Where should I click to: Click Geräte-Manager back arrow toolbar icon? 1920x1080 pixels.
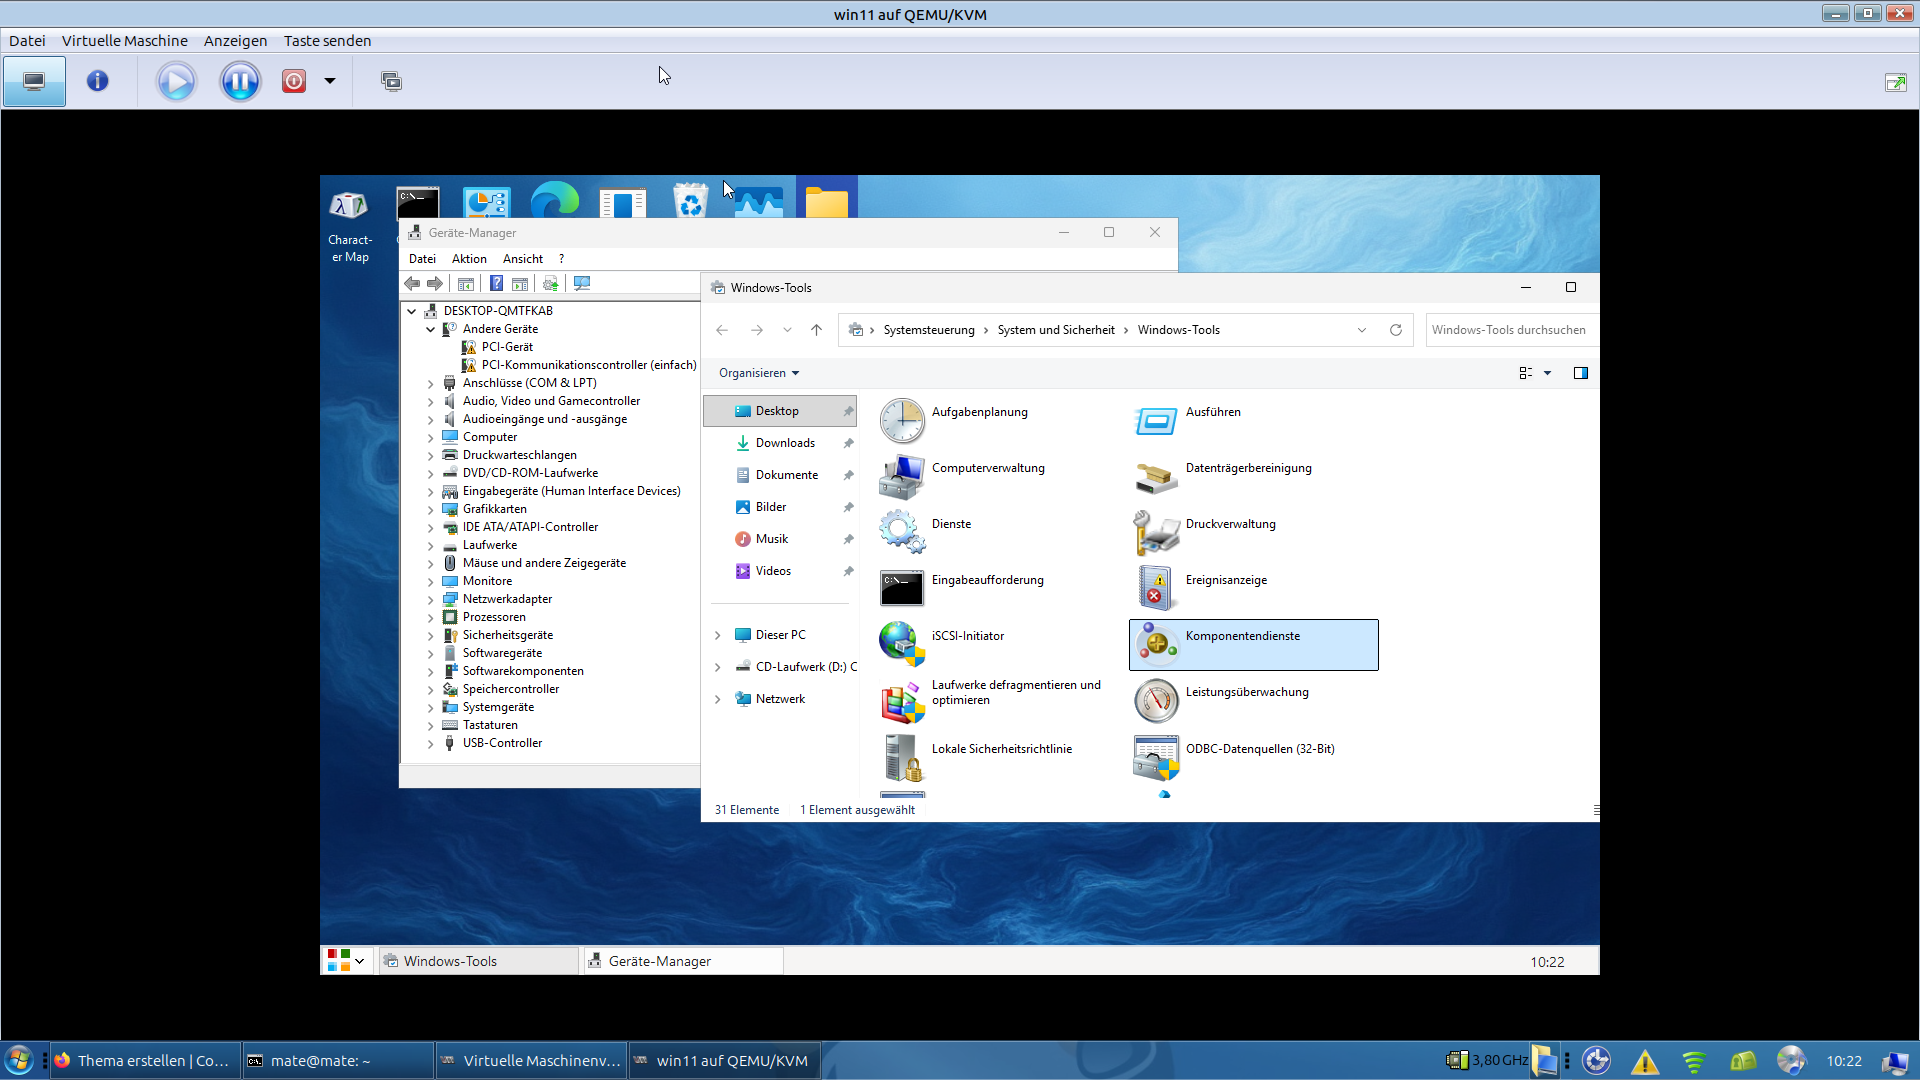coord(412,284)
